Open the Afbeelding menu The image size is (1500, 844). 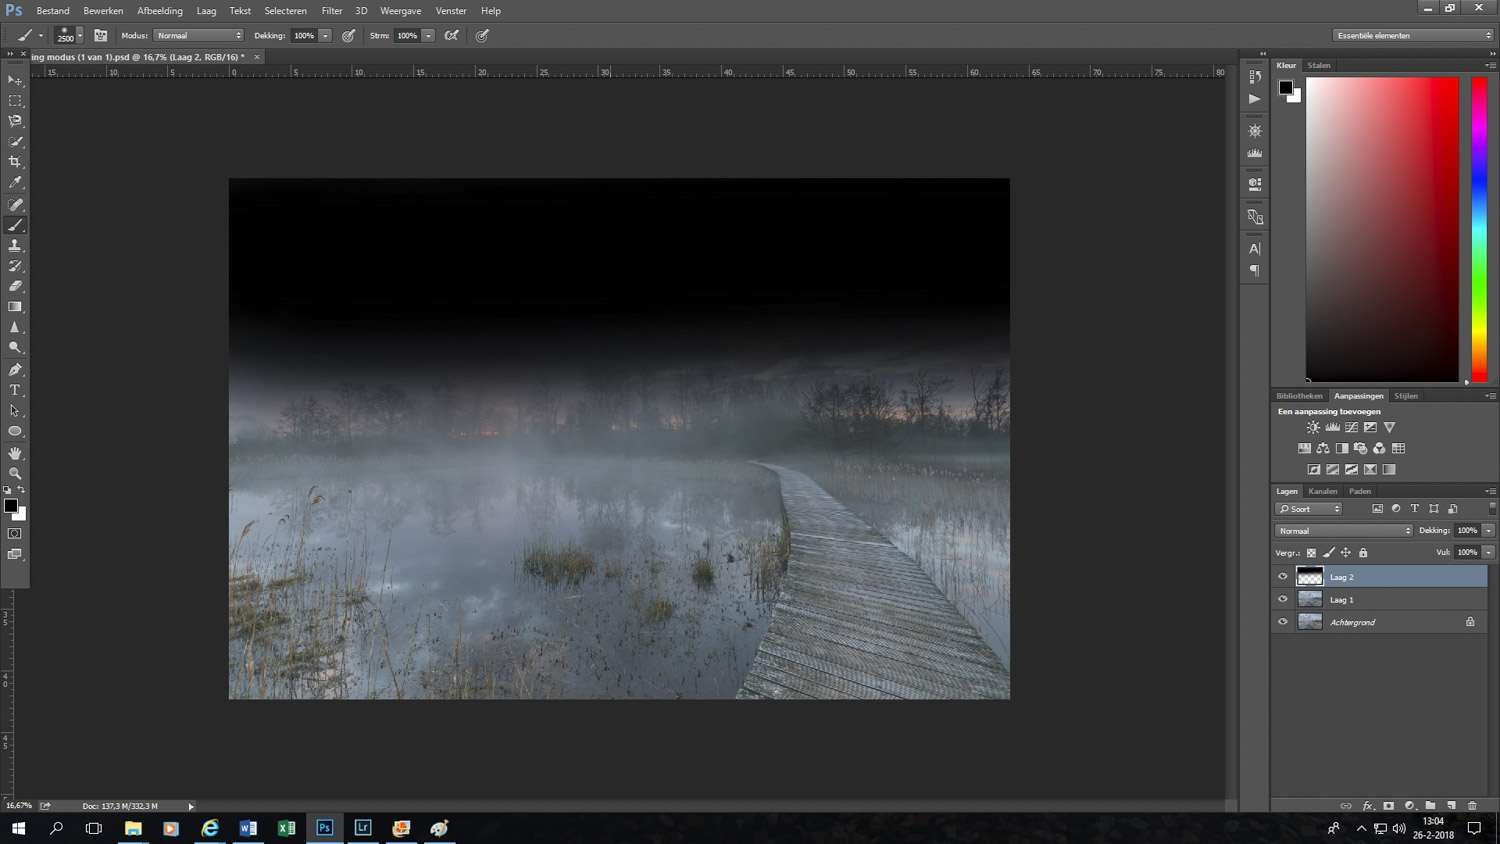(x=160, y=11)
